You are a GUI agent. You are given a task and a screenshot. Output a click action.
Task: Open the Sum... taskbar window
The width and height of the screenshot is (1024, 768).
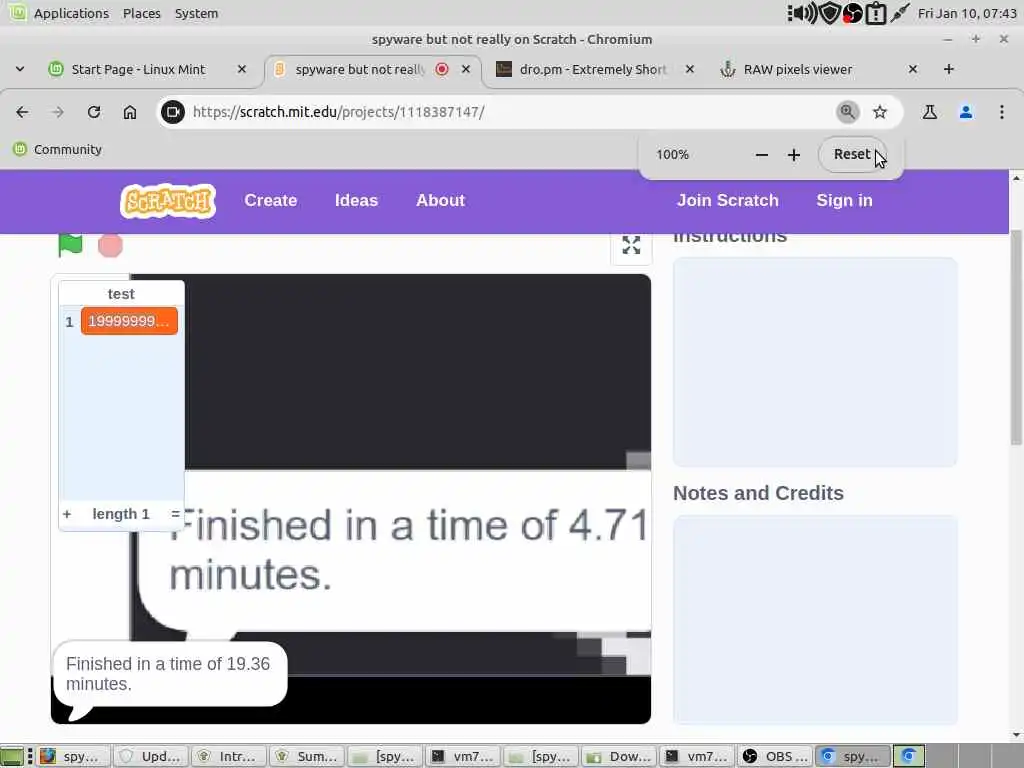306,756
